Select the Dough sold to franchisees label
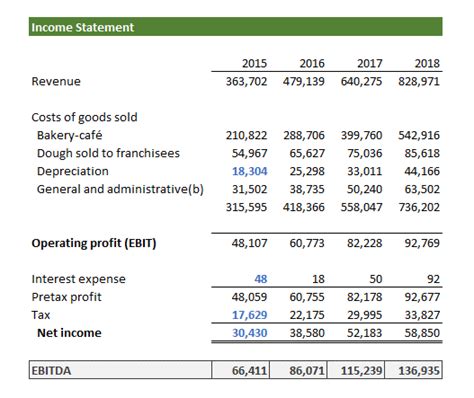 tap(108, 153)
